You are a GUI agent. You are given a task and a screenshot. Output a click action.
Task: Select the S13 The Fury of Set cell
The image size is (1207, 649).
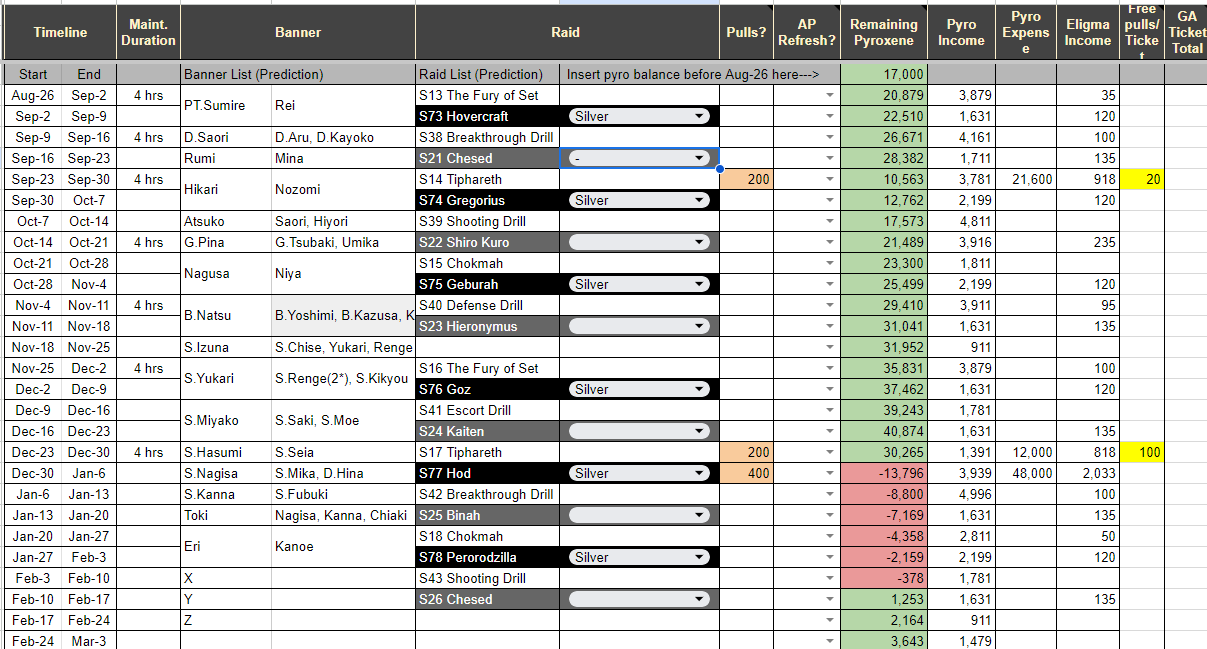click(x=487, y=95)
